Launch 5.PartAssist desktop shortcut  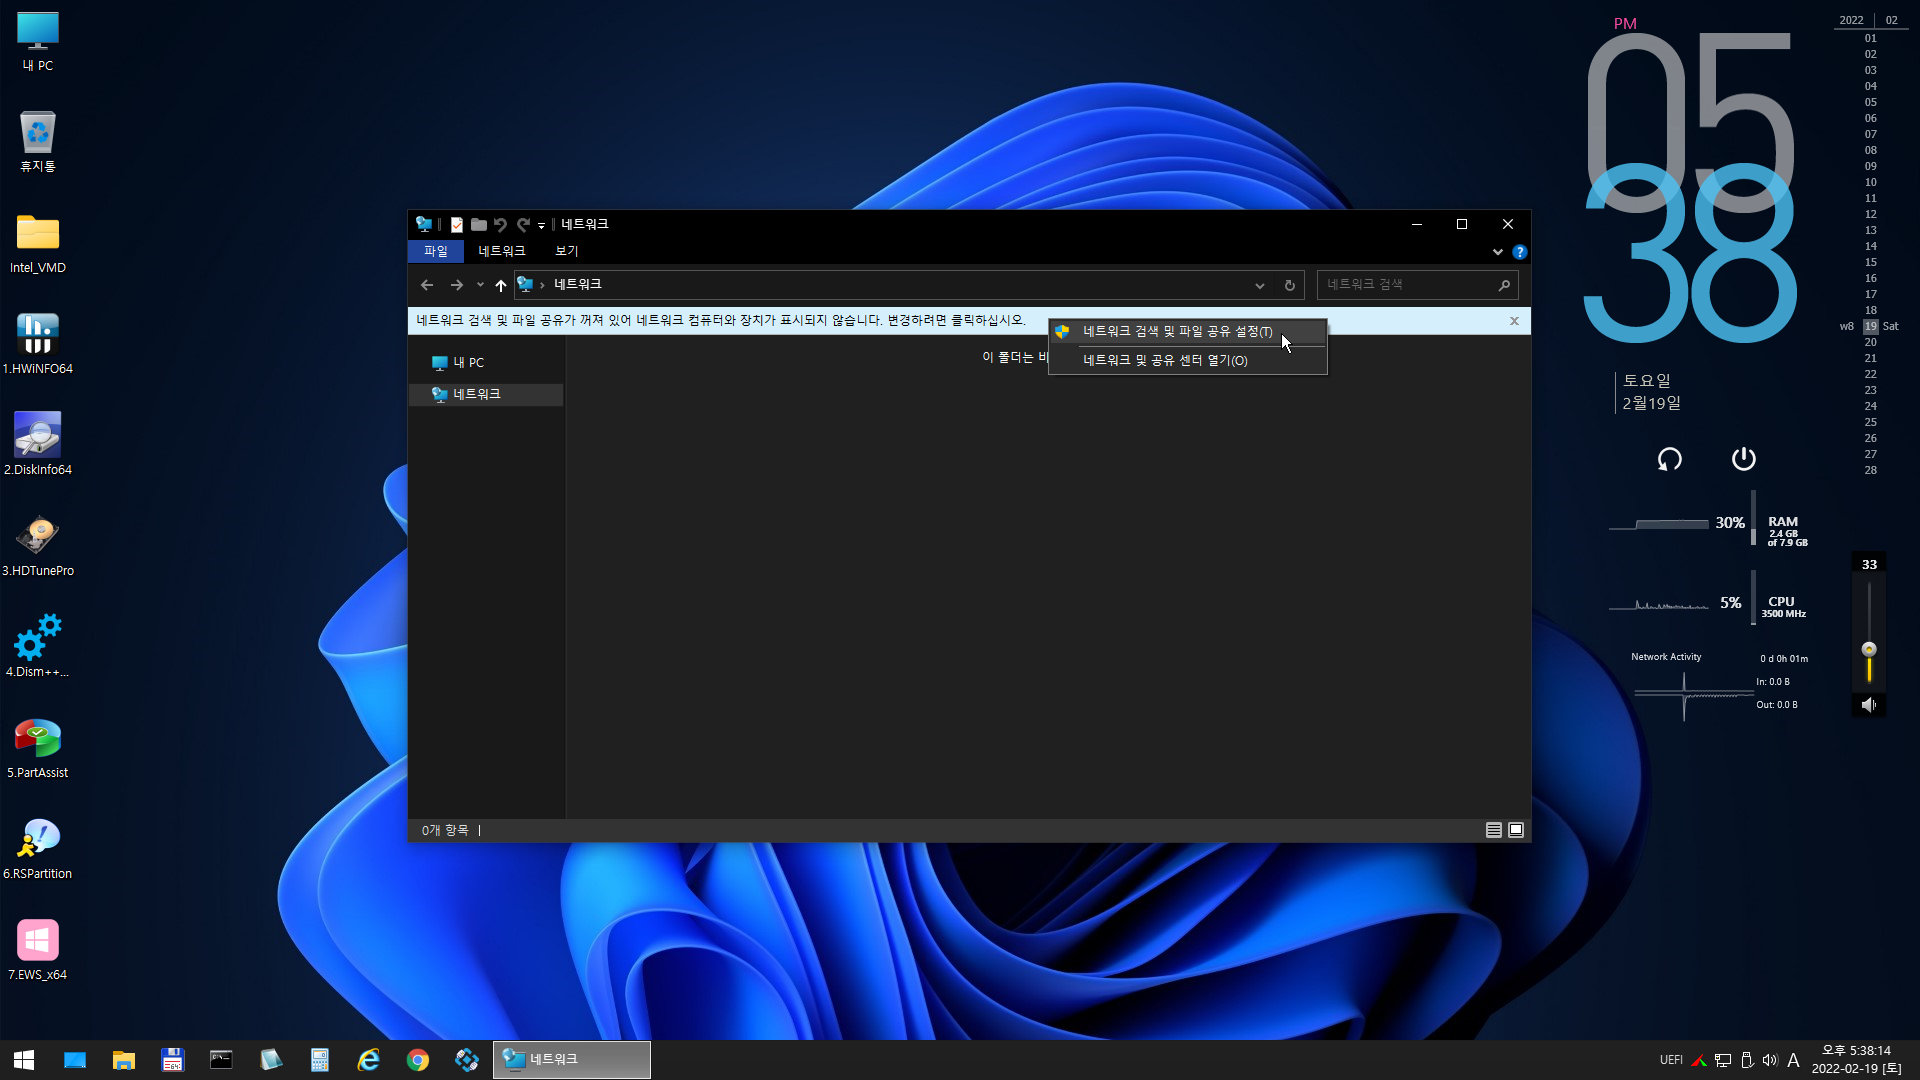pyautogui.click(x=38, y=748)
